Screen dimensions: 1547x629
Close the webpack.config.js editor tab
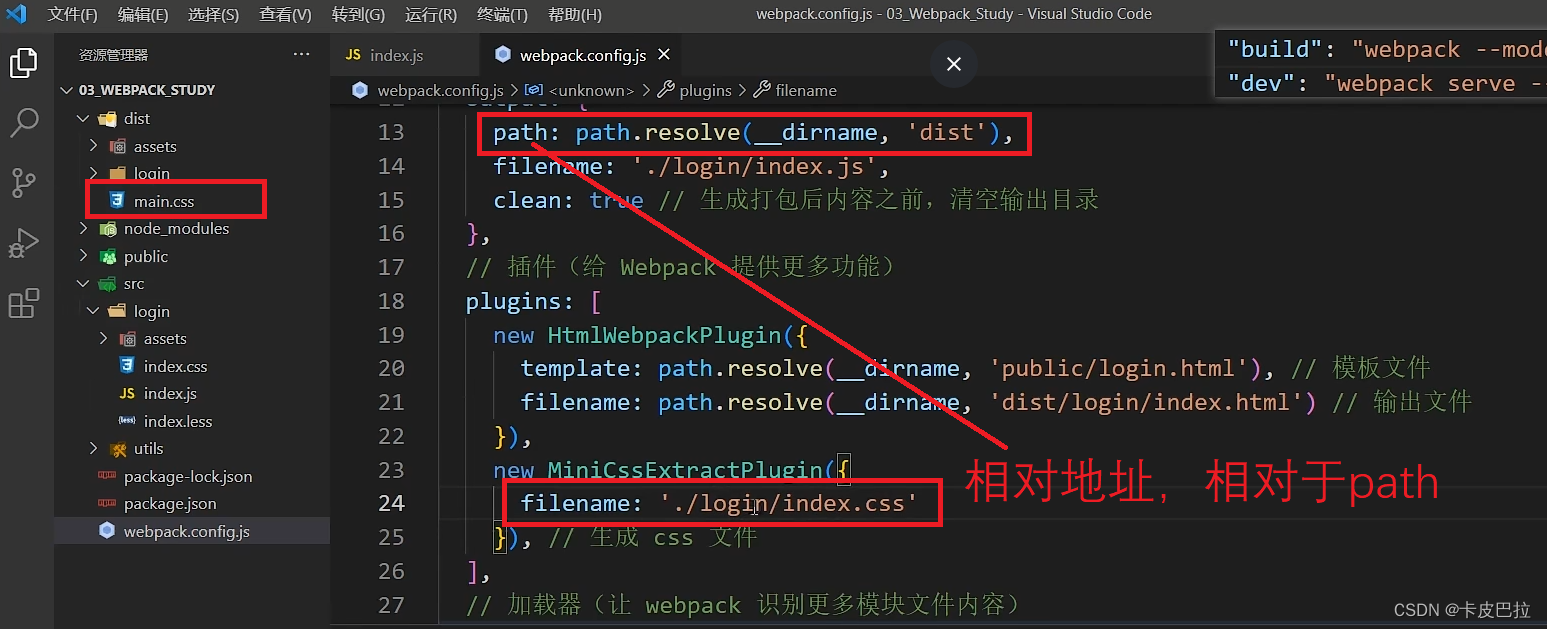click(x=663, y=55)
